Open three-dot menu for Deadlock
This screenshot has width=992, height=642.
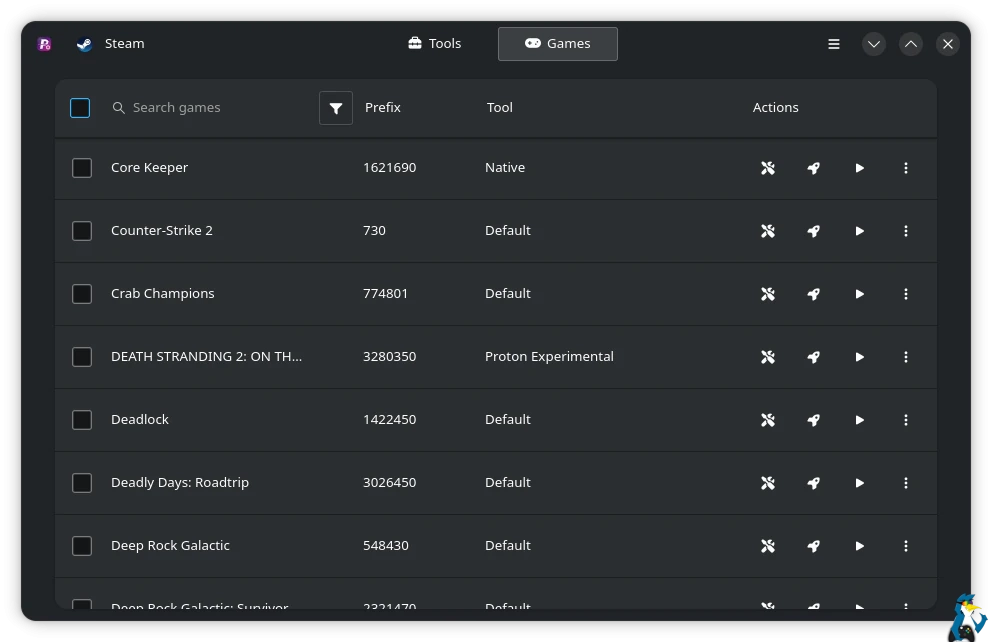tap(905, 419)
